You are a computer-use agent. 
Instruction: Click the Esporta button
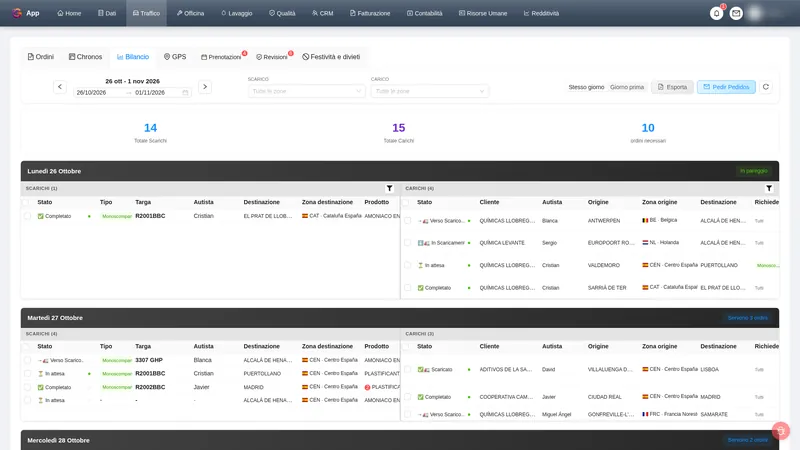click(672, 87)
